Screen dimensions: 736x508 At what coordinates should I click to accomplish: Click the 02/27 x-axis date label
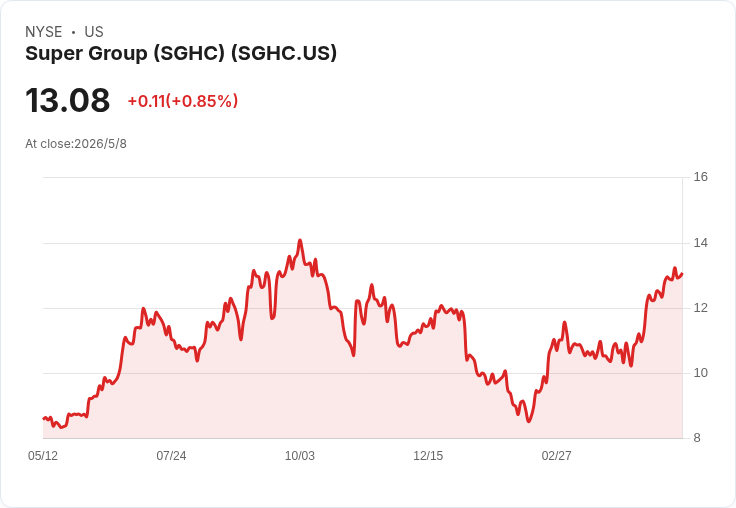click(x=557, y=456)
